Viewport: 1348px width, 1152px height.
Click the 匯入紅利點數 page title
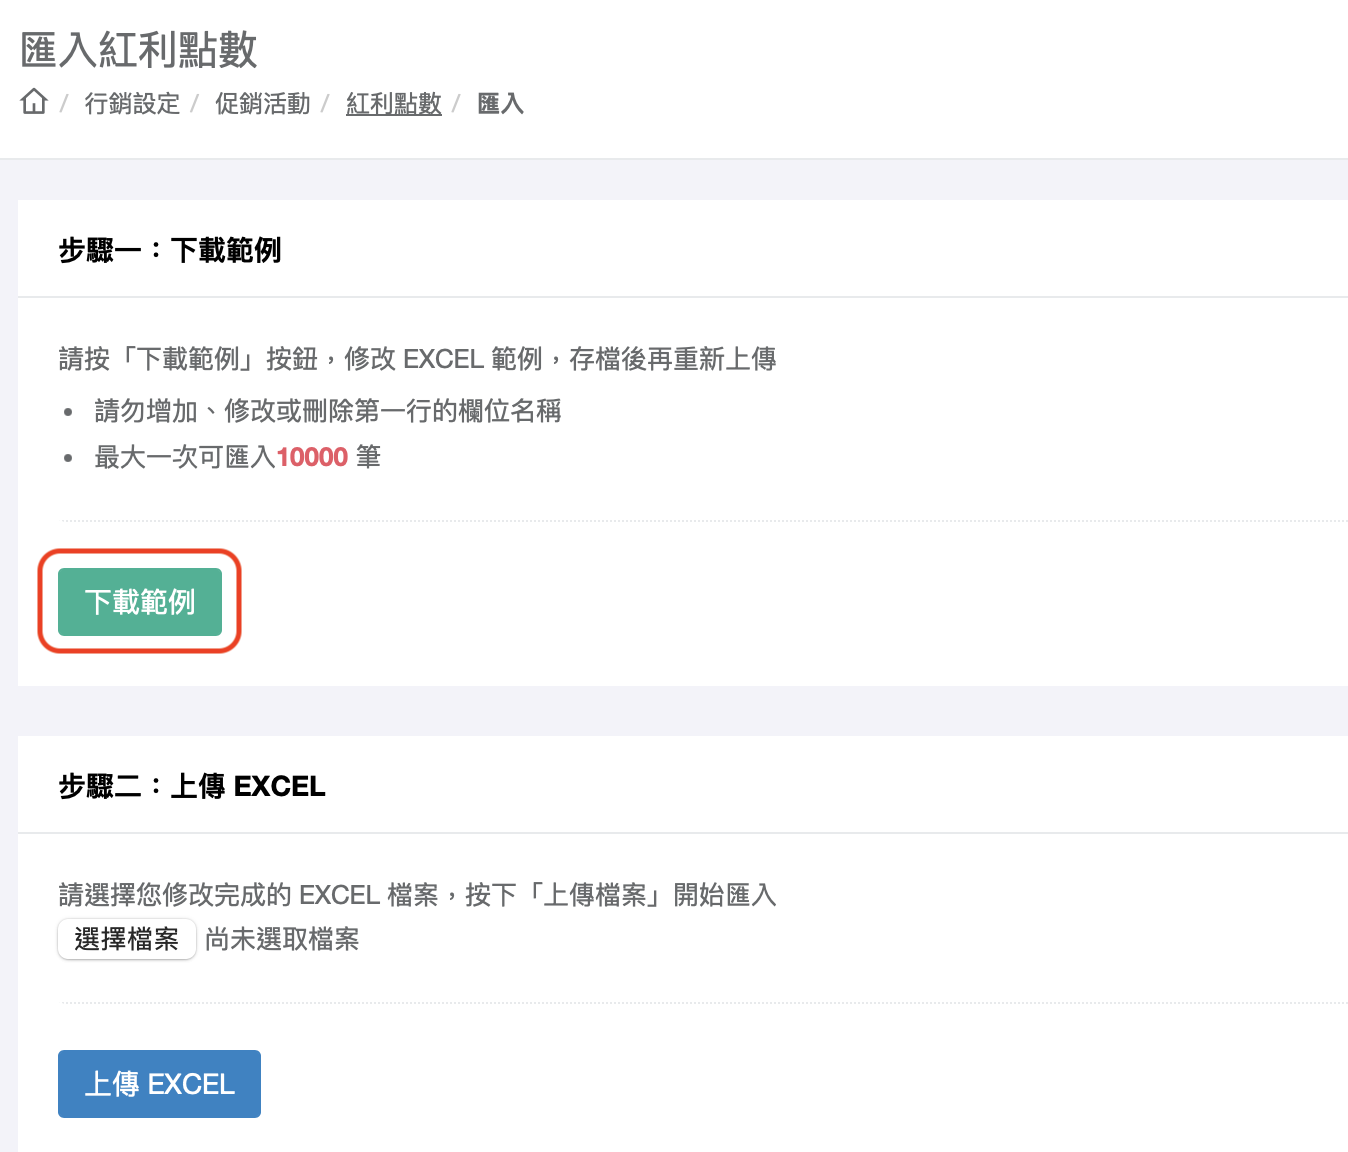tap(137, 49)
